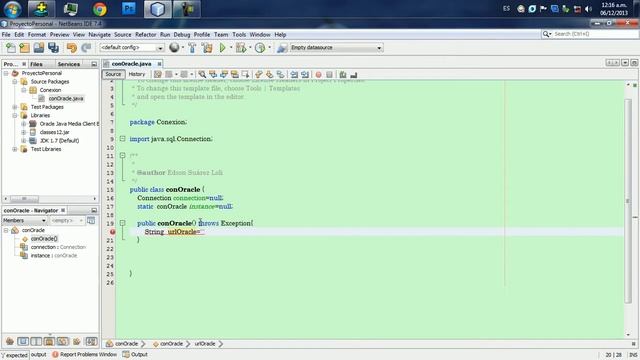The image size is (640, 360).
Task: Toggle Javadoc window button beside Navigator filter
Action: 91,220
